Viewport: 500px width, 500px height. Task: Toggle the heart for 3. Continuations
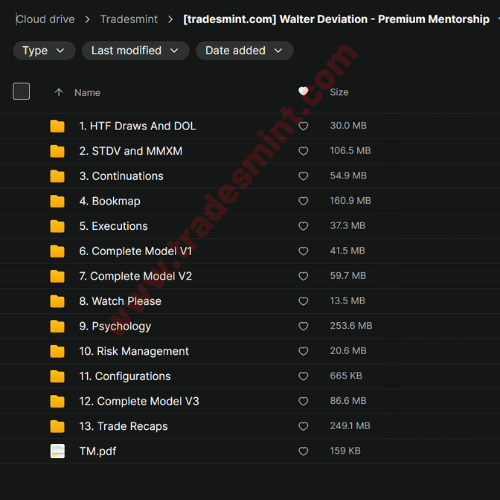(x=303, y=176)
